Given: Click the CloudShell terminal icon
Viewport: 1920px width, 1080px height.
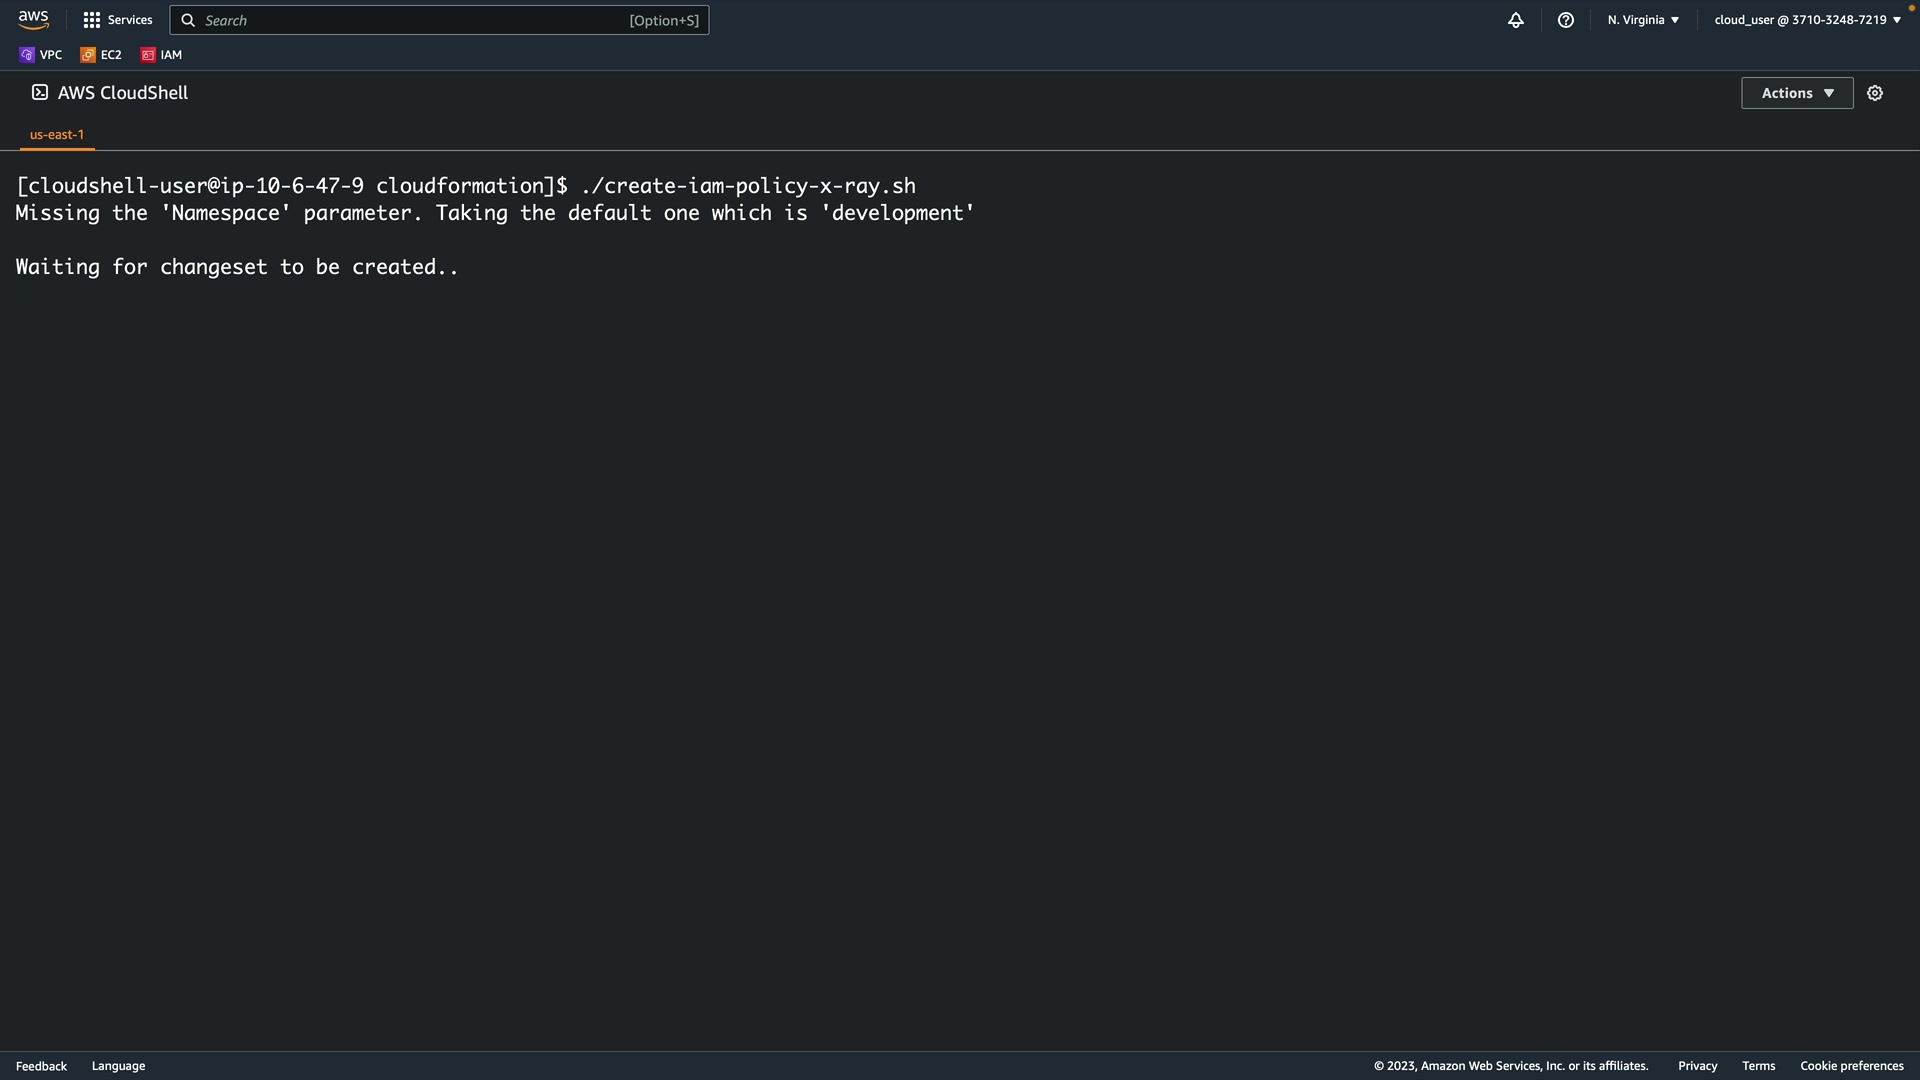Looking at the screenshot, I should [40, 92].
